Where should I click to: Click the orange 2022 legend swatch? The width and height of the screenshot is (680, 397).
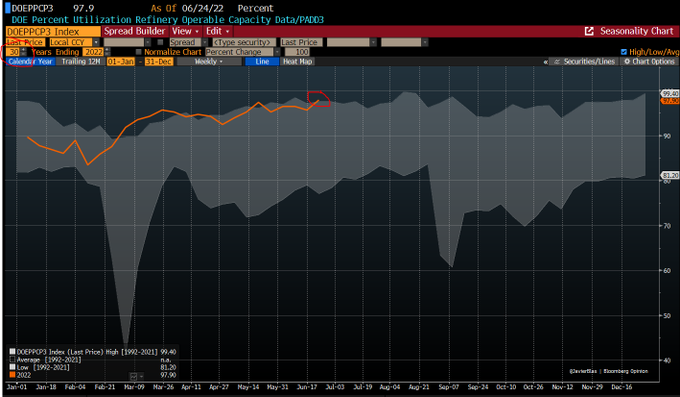coord(13,375)
